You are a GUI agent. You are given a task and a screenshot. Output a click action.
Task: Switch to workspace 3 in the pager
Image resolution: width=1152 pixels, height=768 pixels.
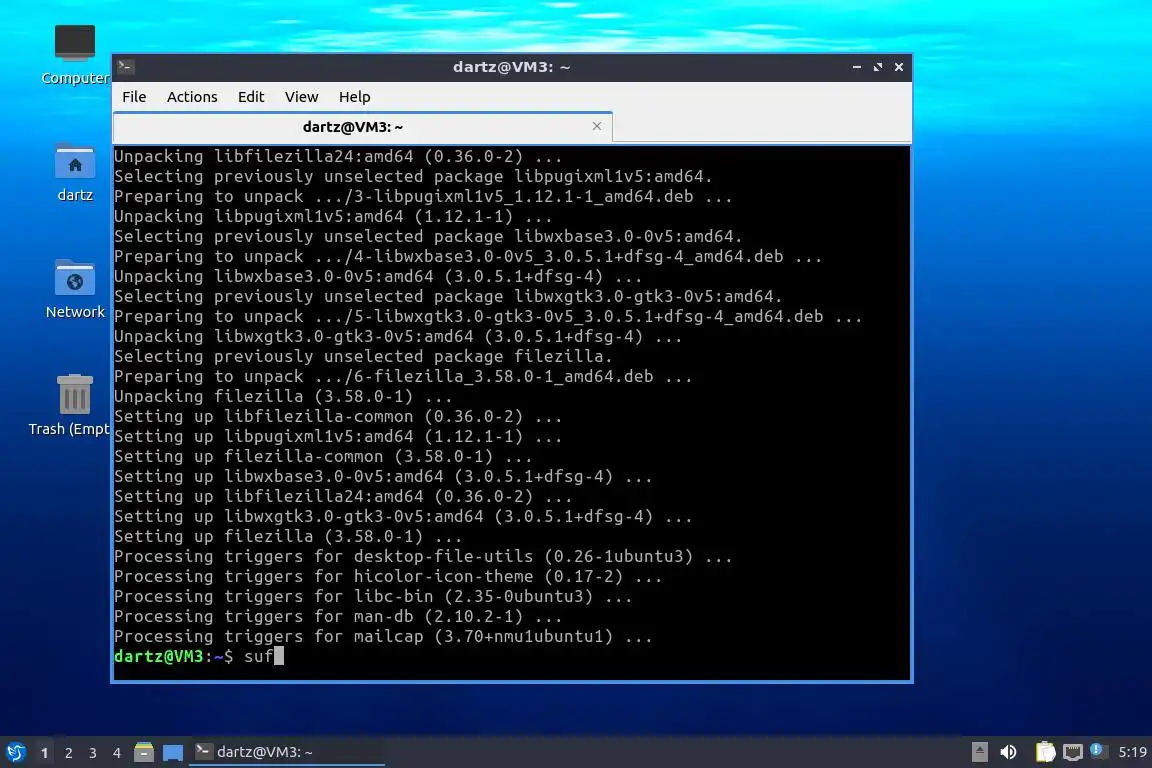pyautogui.click(x=93, y=753)
